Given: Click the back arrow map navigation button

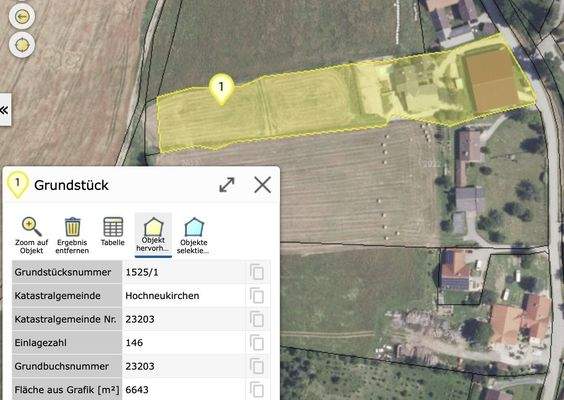Looking at the screenshot, I should 22,17.
